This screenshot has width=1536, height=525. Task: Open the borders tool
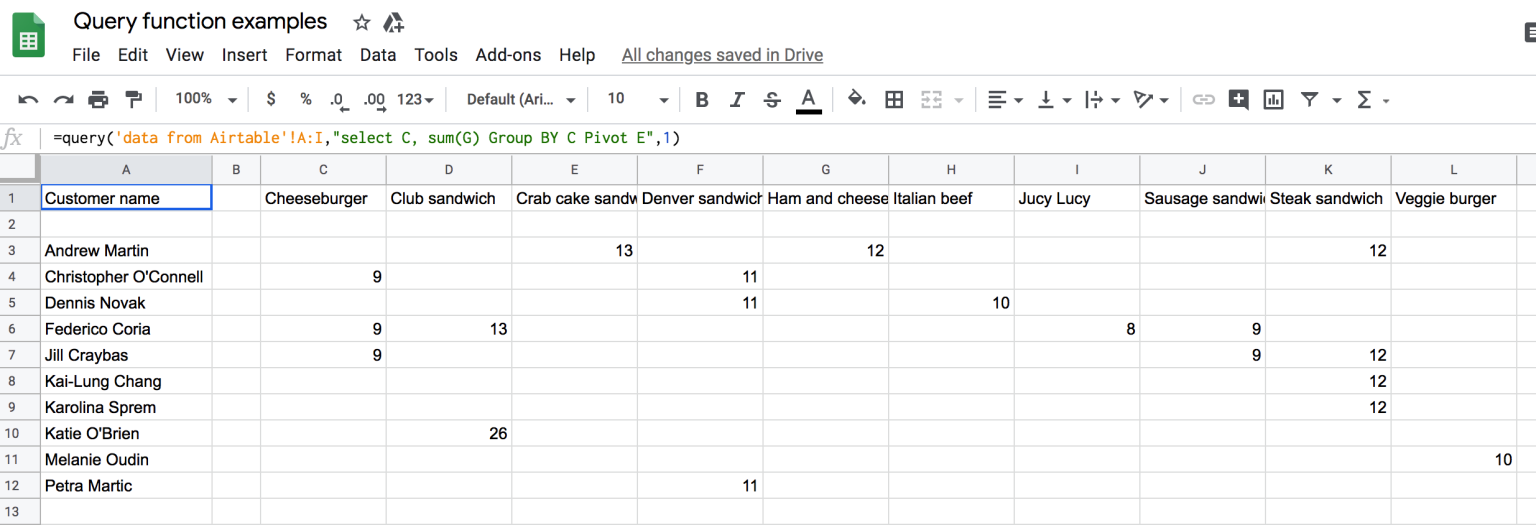pos(894,99)
